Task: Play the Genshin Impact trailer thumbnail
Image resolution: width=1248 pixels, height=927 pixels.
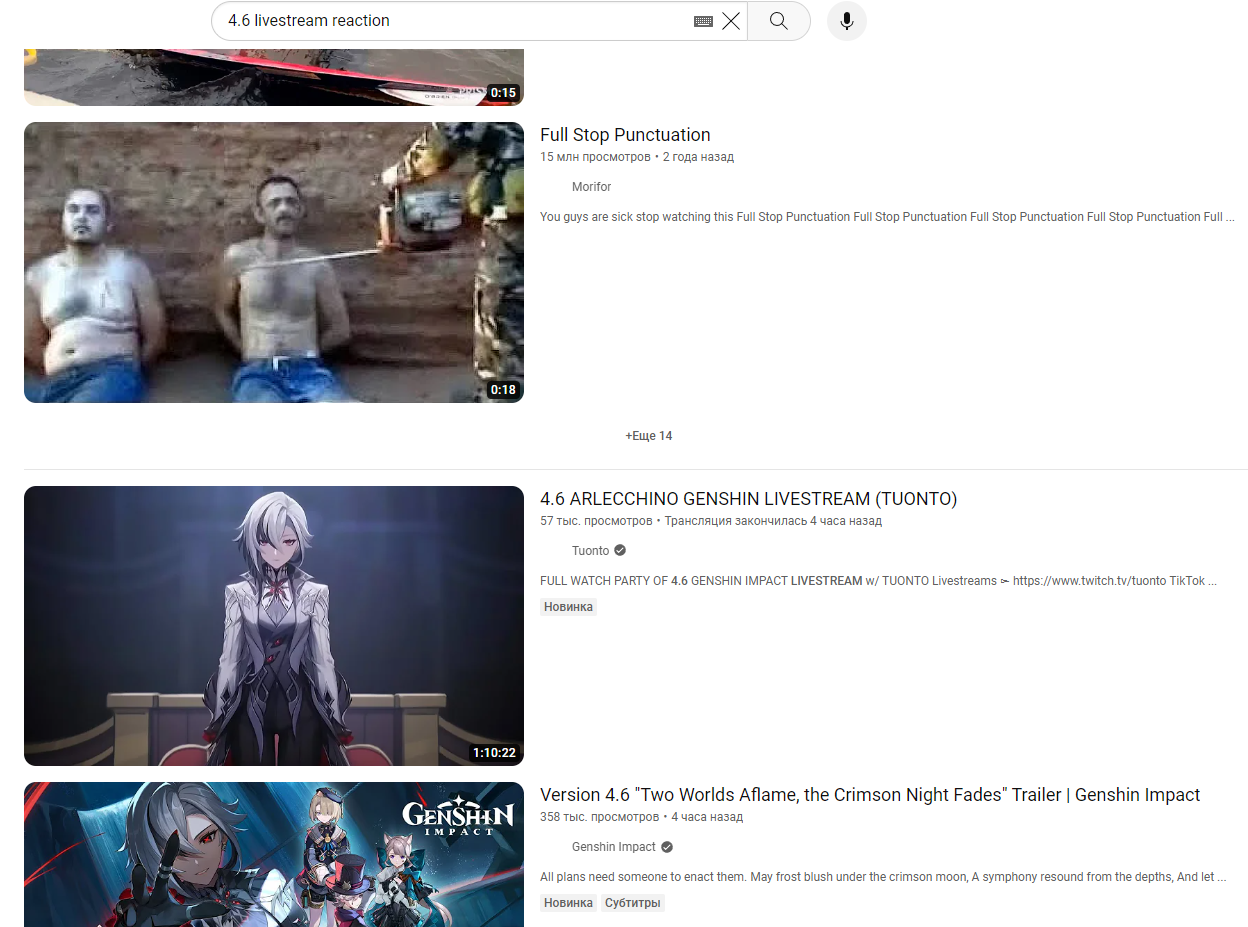Action: tap(274, 854)
